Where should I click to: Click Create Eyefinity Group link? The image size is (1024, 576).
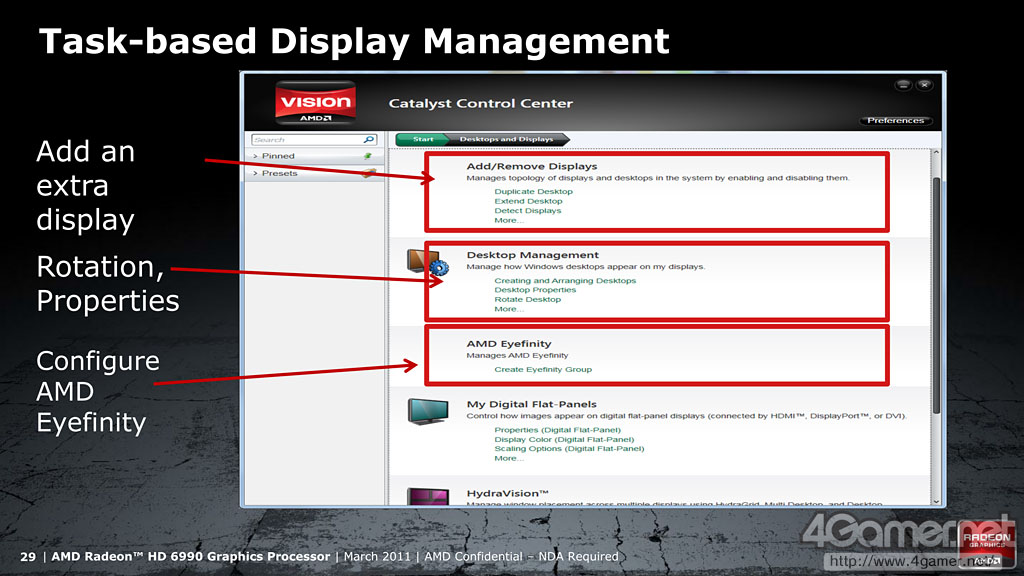tap(543, 370)
